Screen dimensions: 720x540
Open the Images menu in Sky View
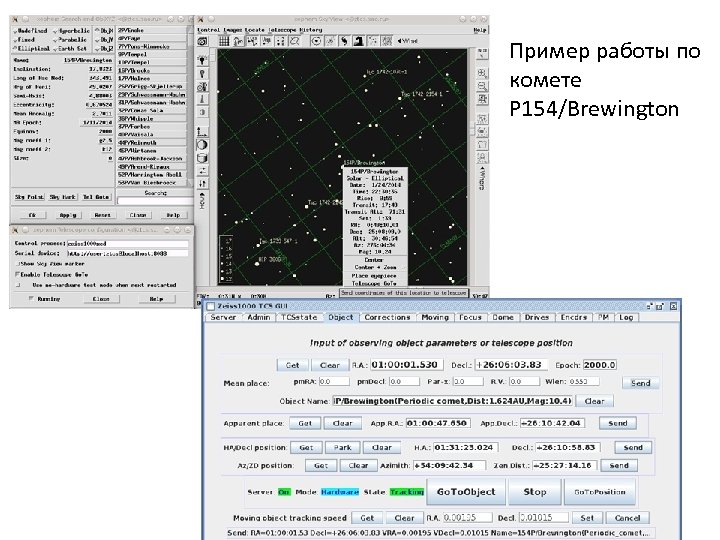point(232,30)
